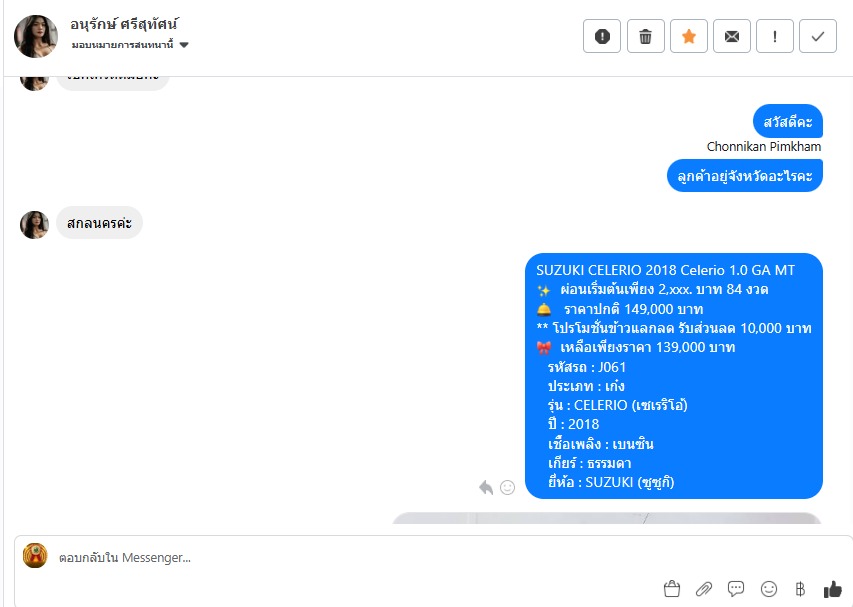Open contact profile picture in header

pos(36,36)
